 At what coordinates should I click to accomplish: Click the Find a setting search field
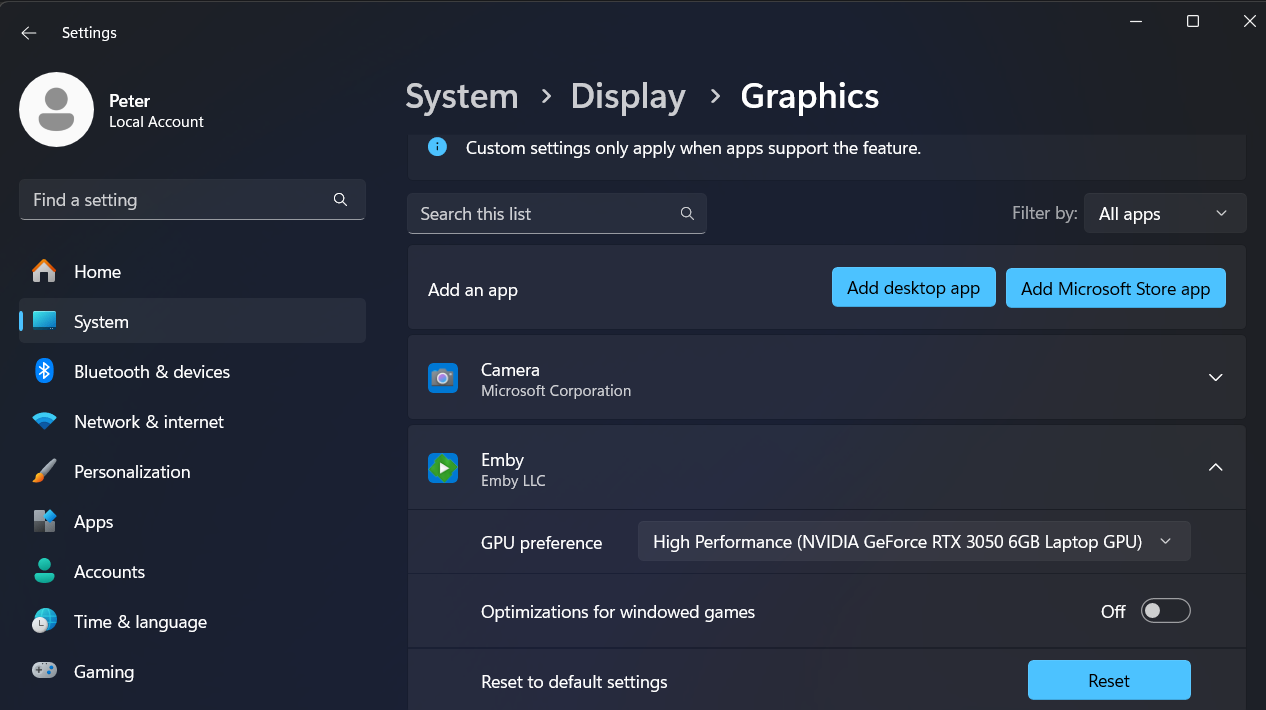pos(175,200)
